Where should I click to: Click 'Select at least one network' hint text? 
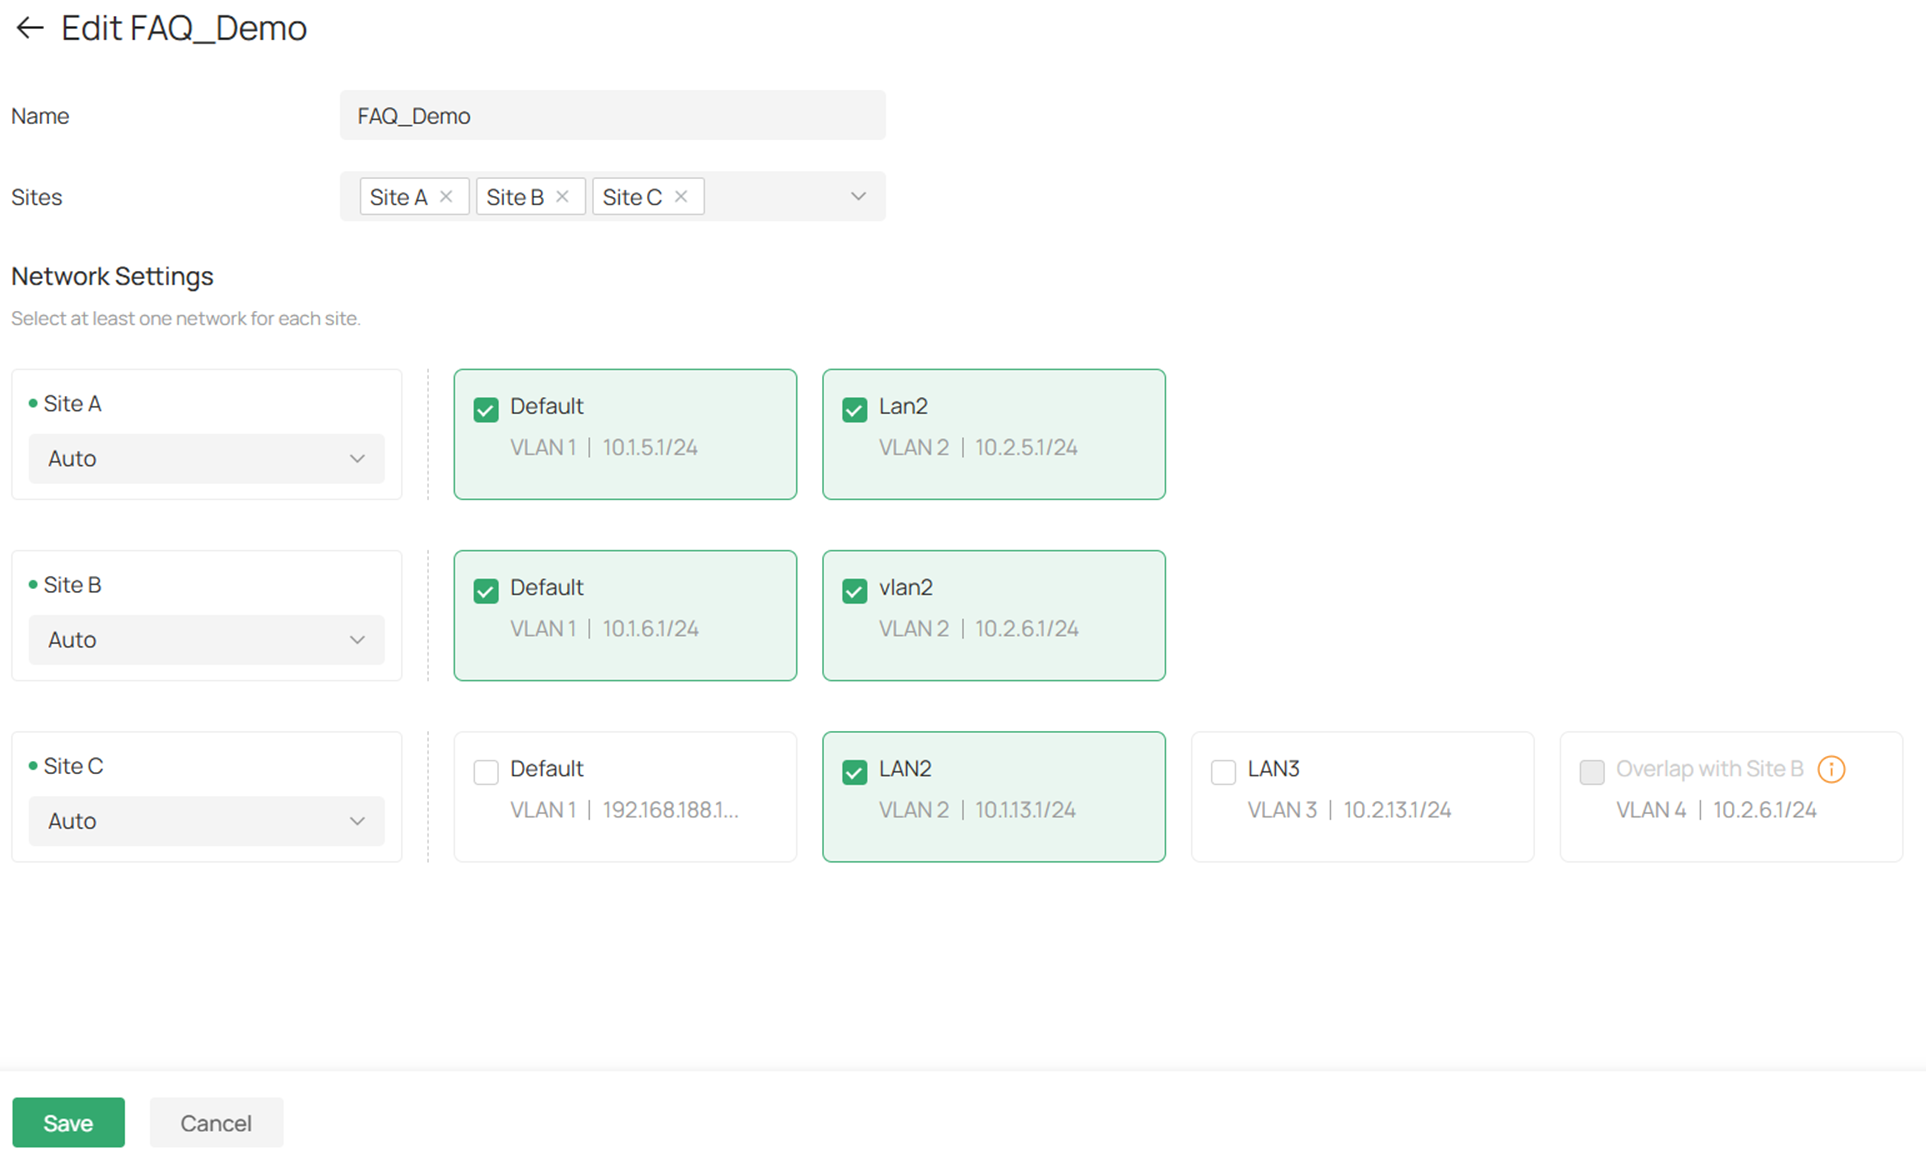coord(186,319)
